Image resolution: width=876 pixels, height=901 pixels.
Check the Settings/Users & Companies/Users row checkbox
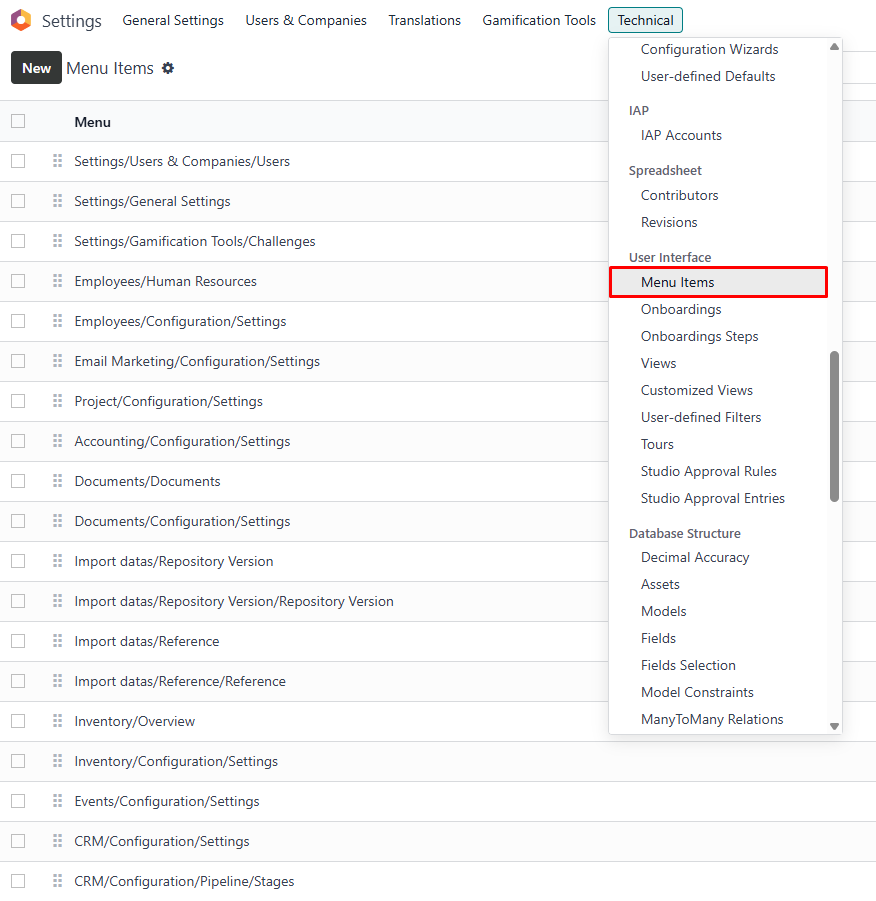click(x=18, y=161)
